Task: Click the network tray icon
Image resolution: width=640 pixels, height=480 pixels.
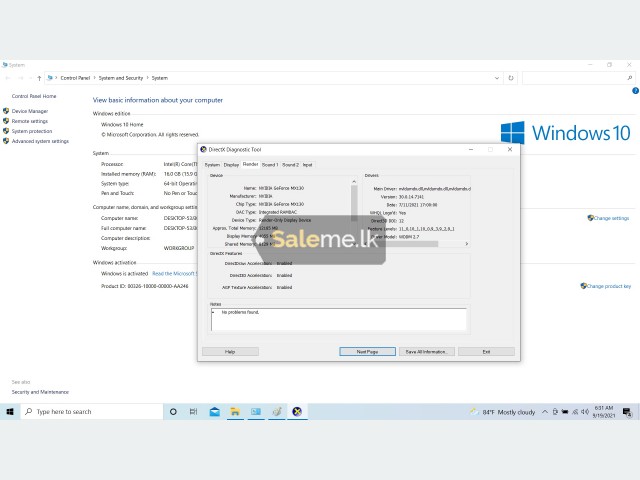Action: click(575, 412)
